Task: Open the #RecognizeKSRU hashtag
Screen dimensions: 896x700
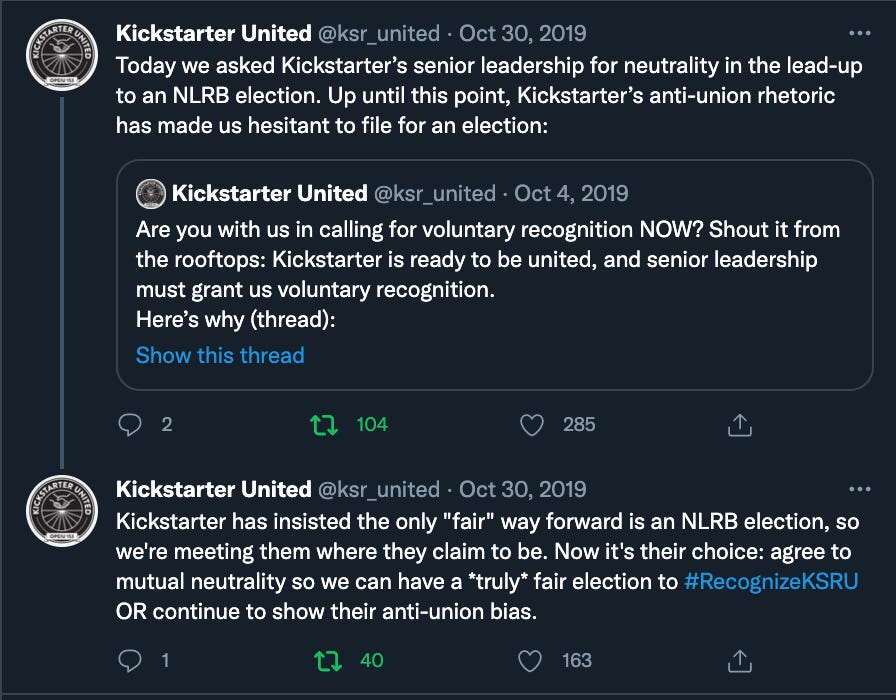Action: (x=771, y=582)
